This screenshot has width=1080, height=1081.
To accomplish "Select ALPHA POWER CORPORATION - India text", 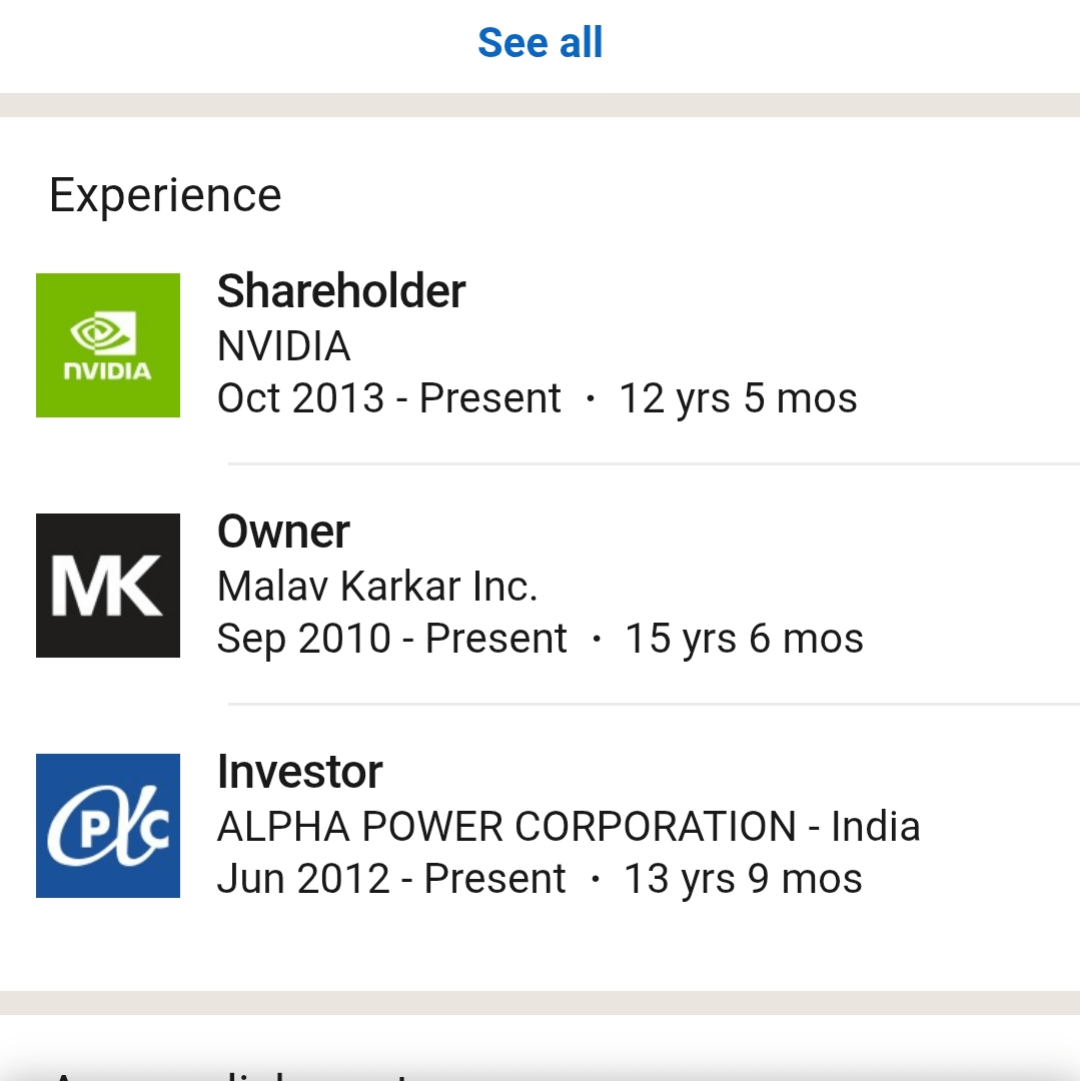I will 568,827.
